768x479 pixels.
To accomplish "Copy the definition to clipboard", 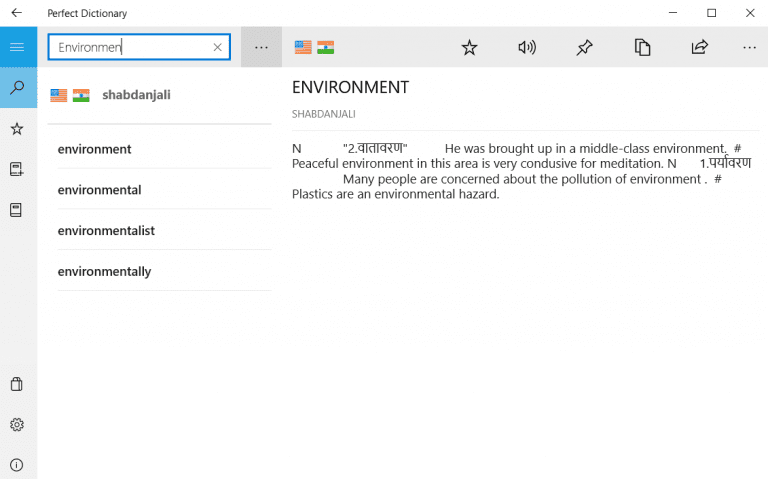I will coord(643,47).
